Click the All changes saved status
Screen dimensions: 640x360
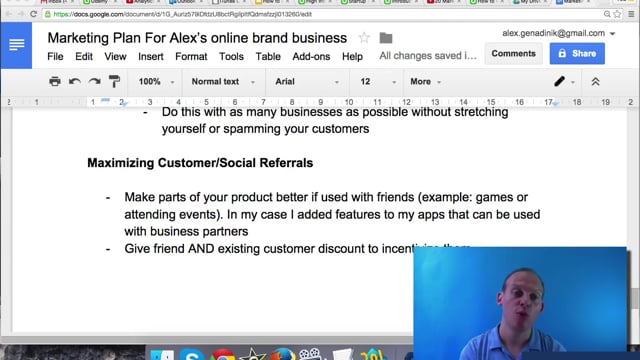click(x=428, y=56)
